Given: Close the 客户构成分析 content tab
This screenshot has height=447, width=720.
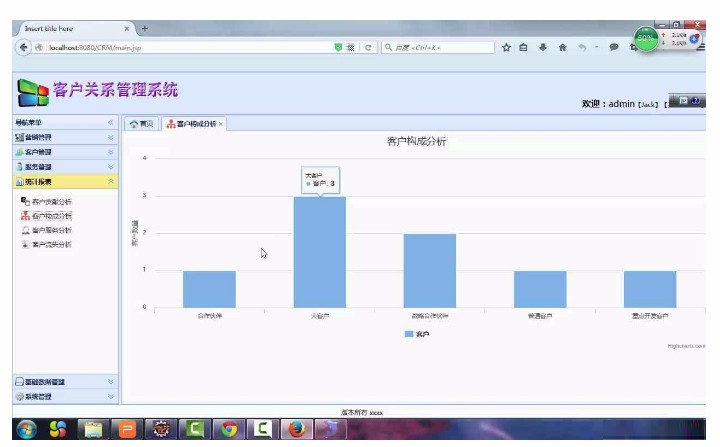Looking at the screenshot, I should [x=221, y=124].
